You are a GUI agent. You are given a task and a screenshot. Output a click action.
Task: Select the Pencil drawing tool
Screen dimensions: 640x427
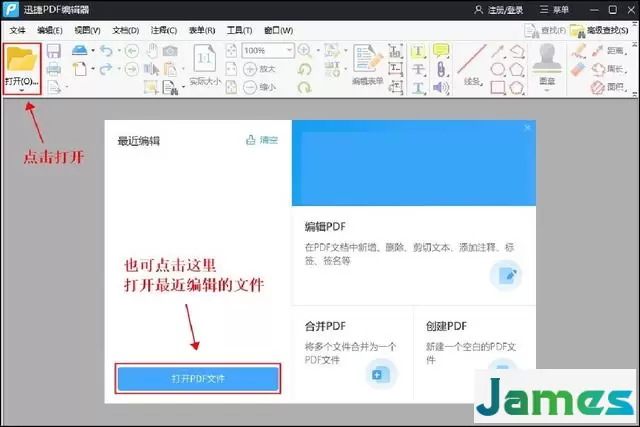(x=578, y=51)
